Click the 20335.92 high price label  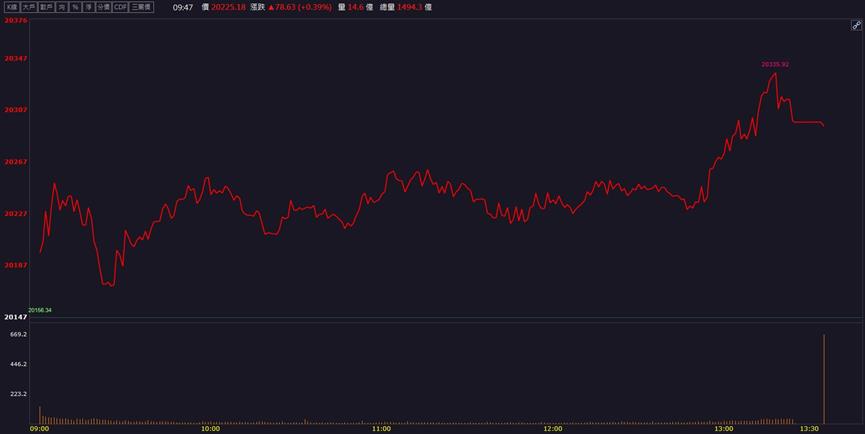[775, 65]
